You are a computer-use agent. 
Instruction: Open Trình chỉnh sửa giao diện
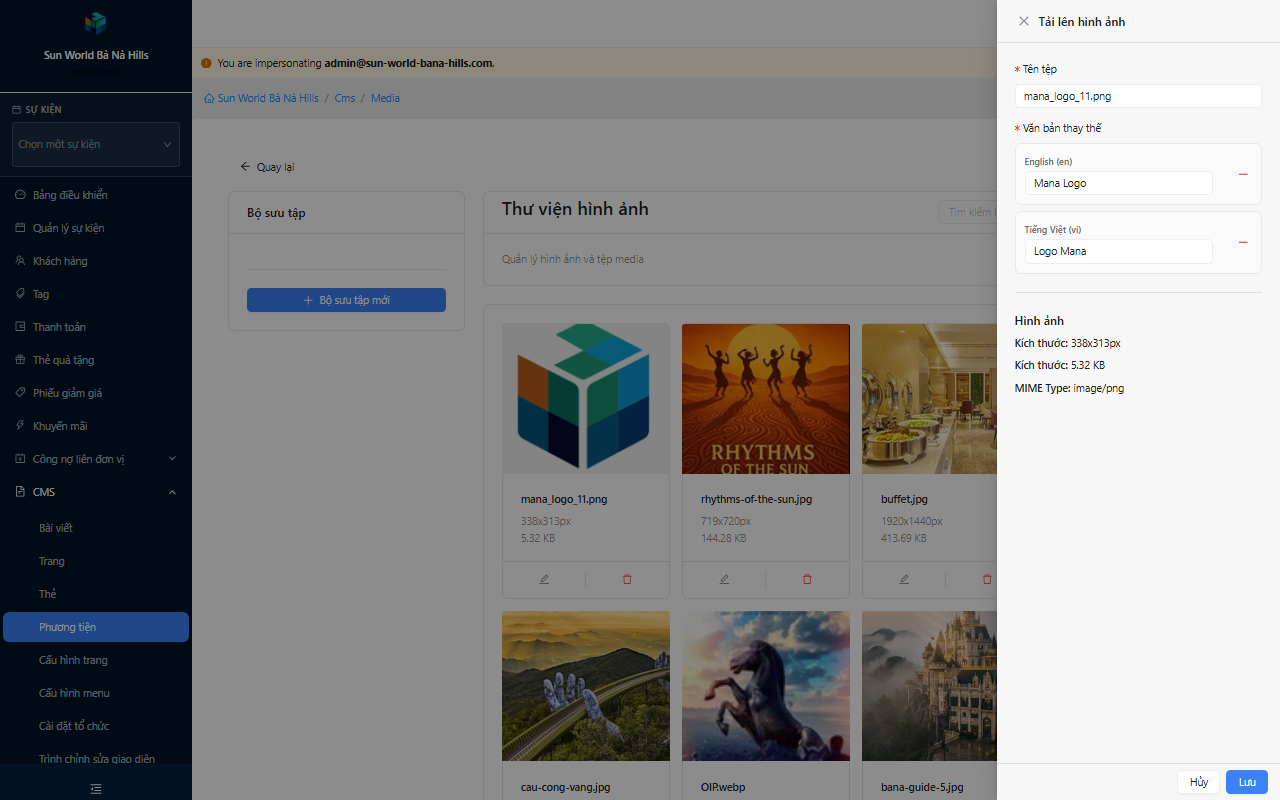pyautogui.click(x=96, y=759)
